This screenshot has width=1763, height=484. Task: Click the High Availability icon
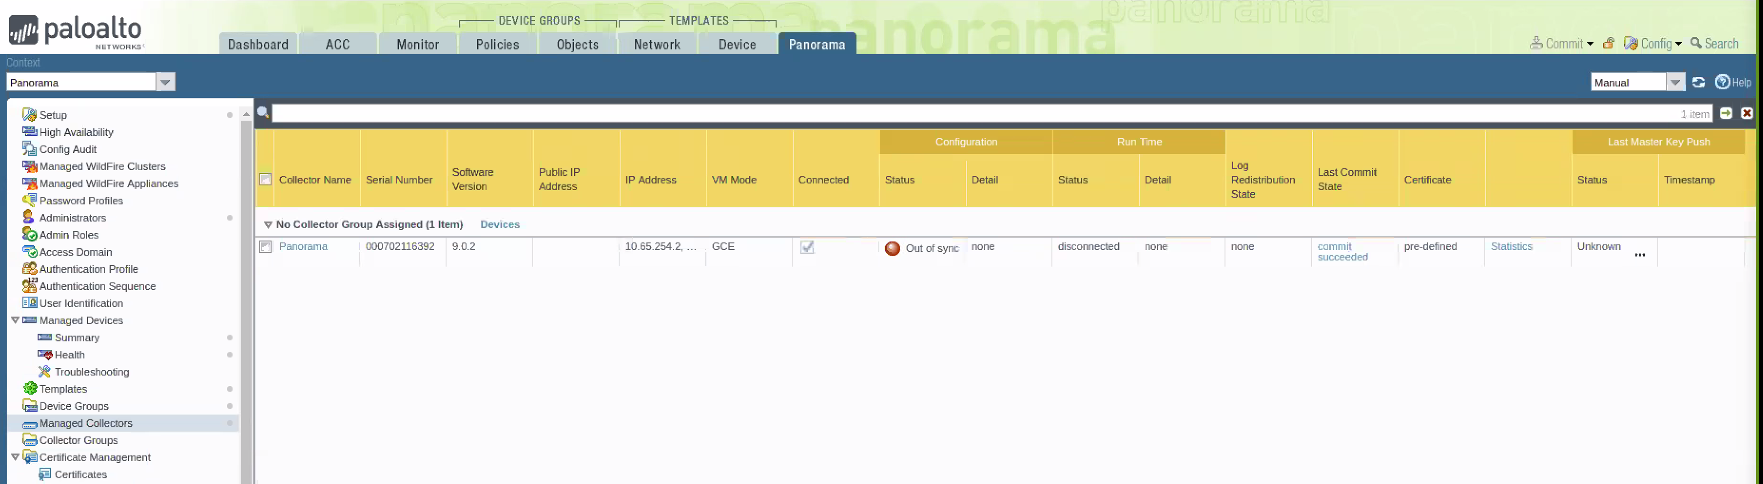coord(30,132)
